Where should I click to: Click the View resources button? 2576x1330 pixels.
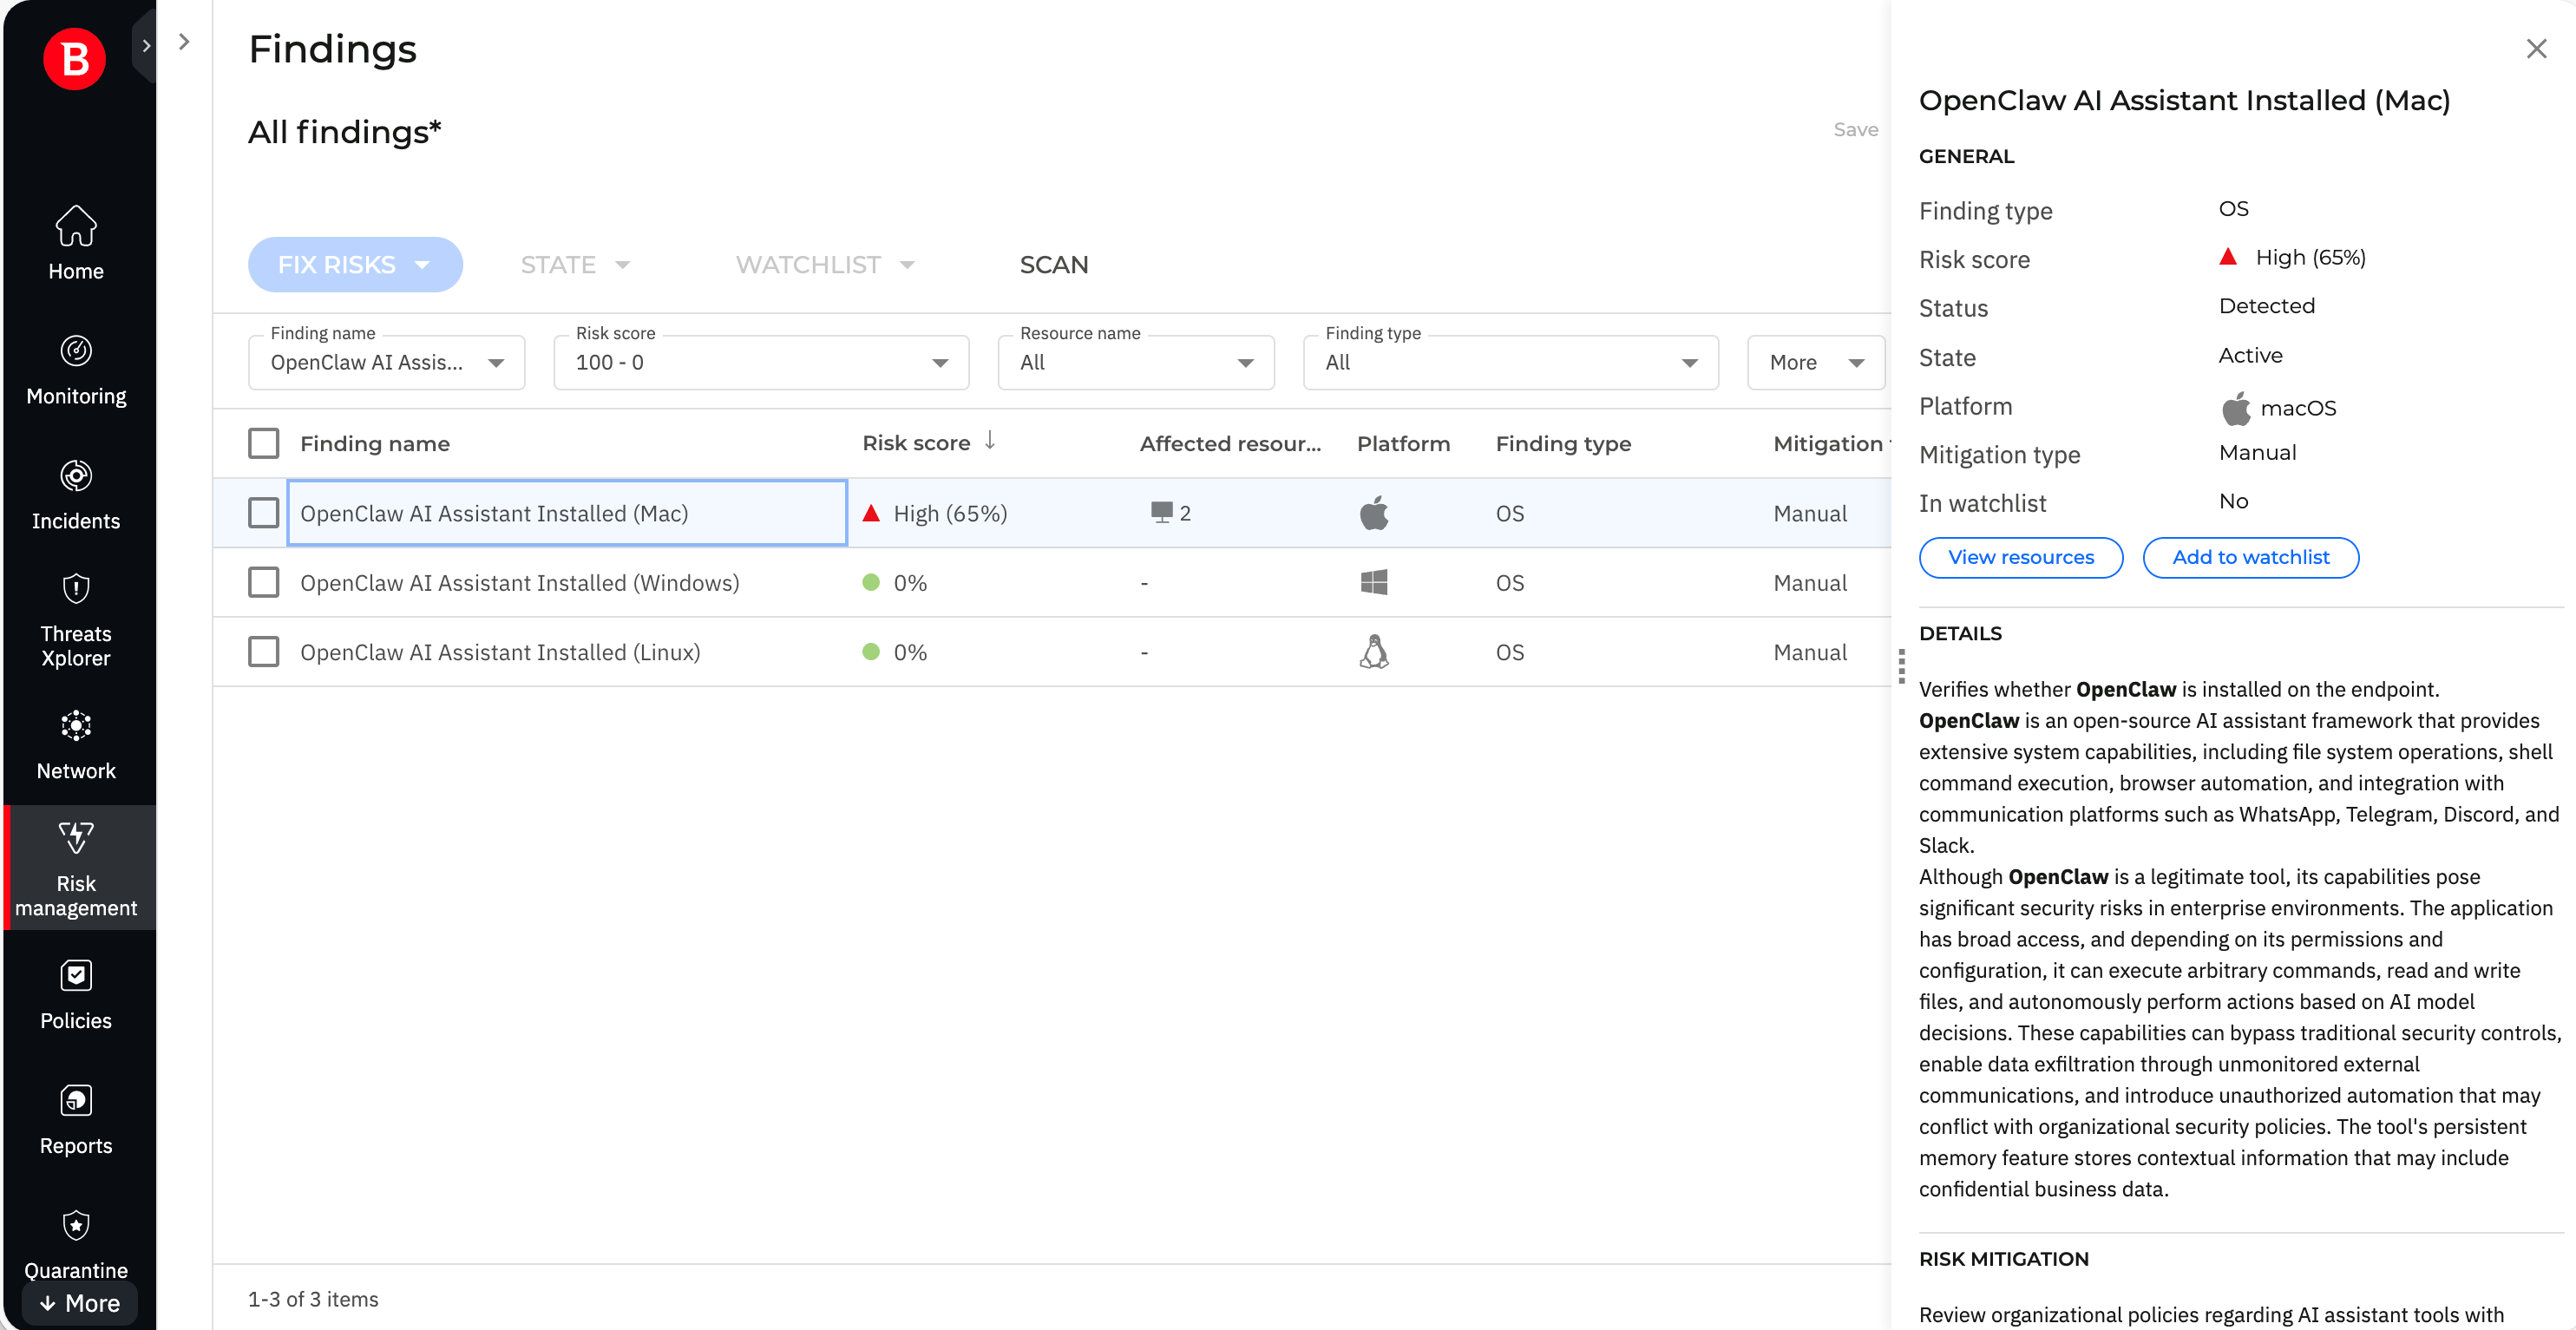point(2021,557)
